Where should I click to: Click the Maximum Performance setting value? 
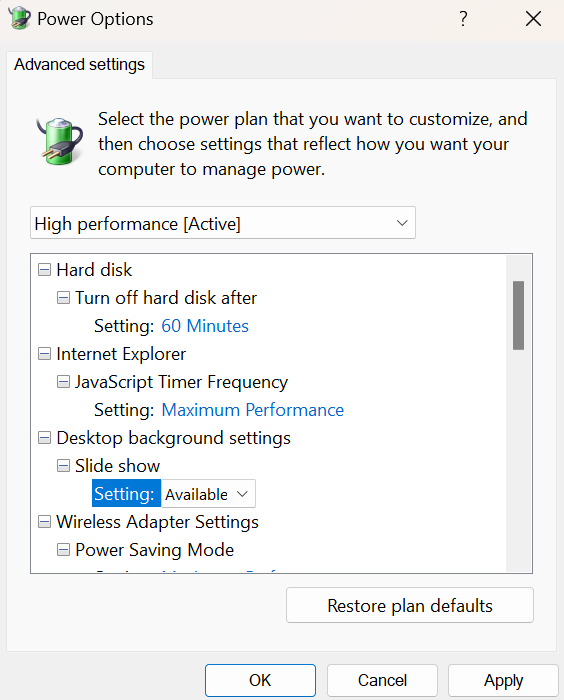[x=253, y=410]
